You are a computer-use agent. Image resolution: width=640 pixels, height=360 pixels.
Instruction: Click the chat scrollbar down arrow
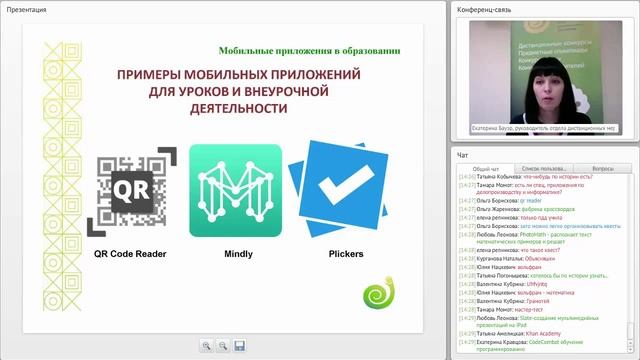tap(631, 349)
